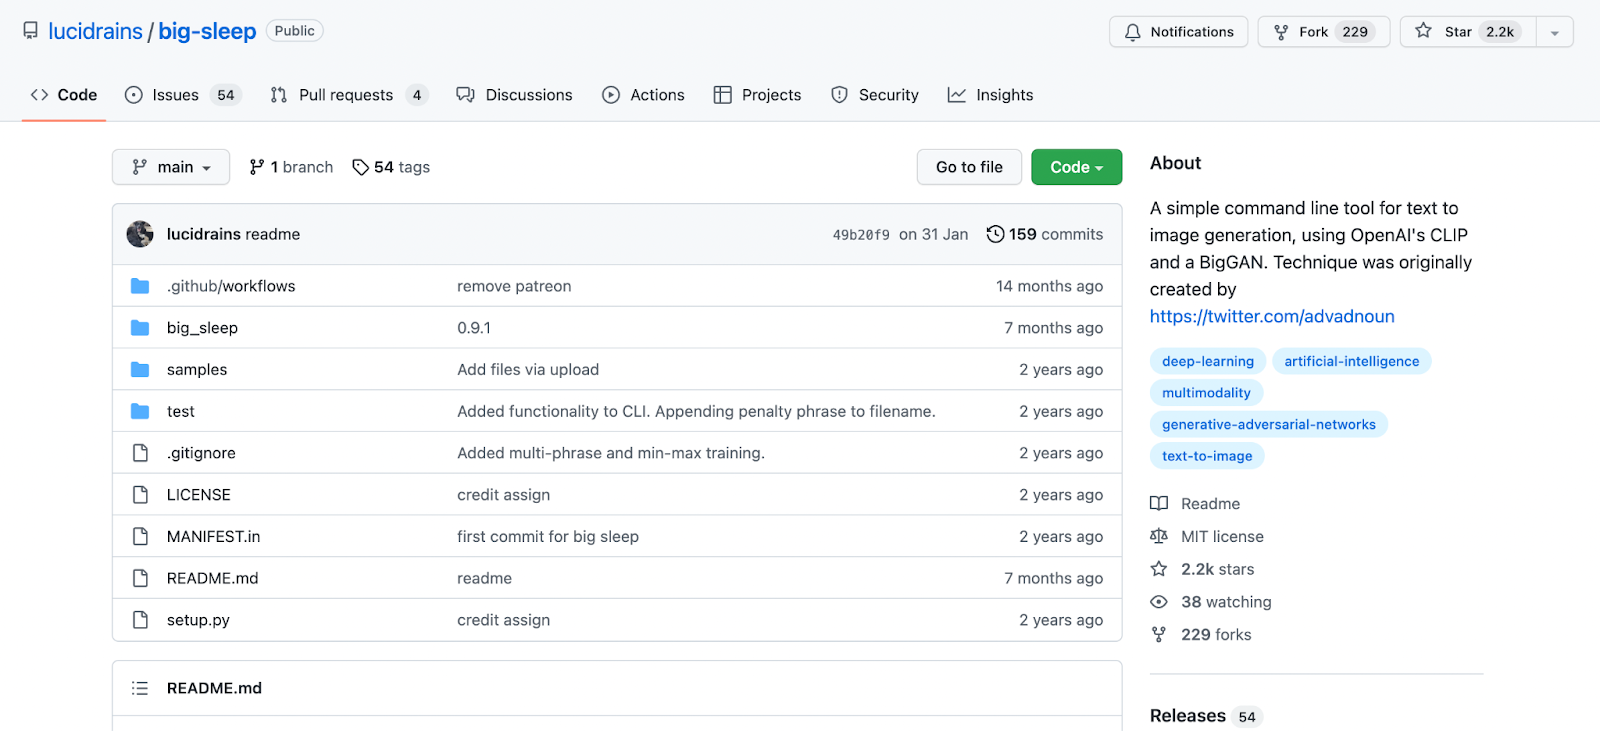Click the file icon next to setup.py

click(x=140, y=620)
